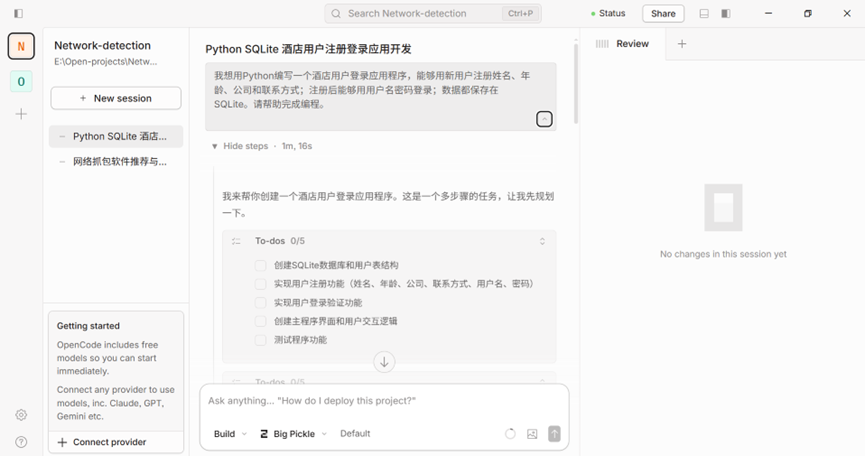The image size is (865, 456).
Task: Check 实现用户注册功能 todo
Action: [260, 284]
